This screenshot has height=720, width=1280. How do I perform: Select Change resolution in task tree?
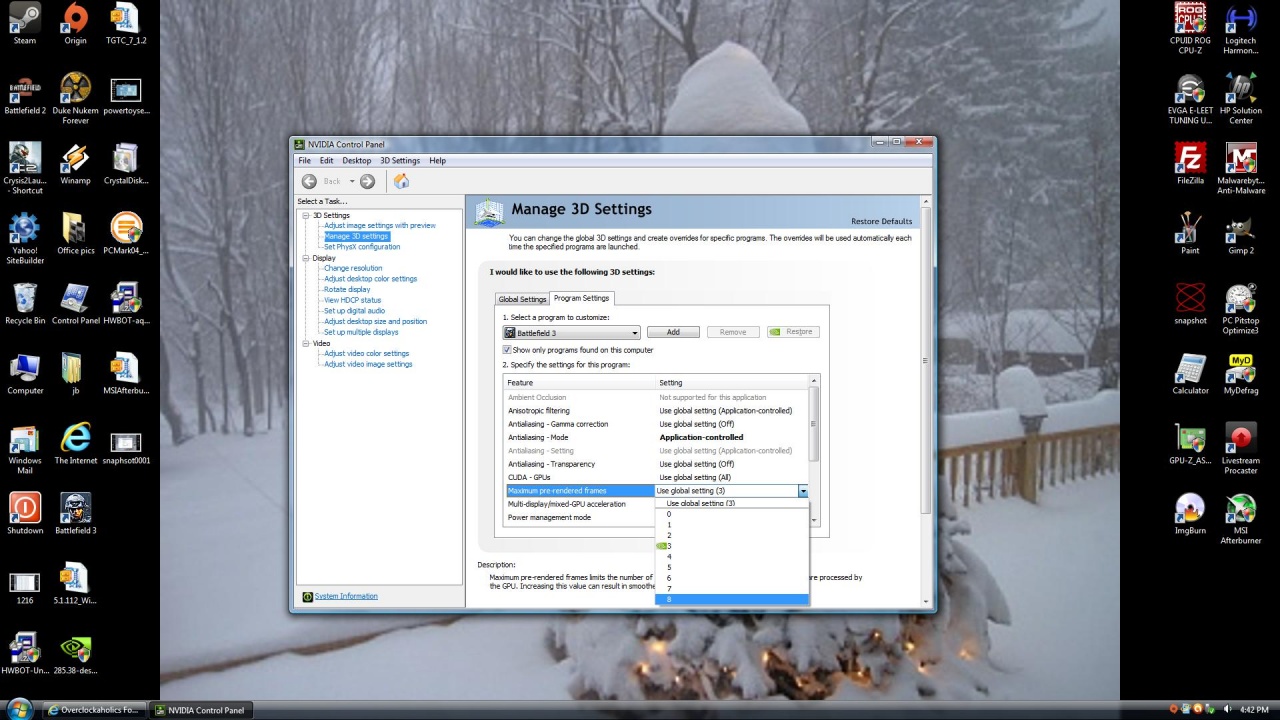pyautogui.click(x=353, y=268)
